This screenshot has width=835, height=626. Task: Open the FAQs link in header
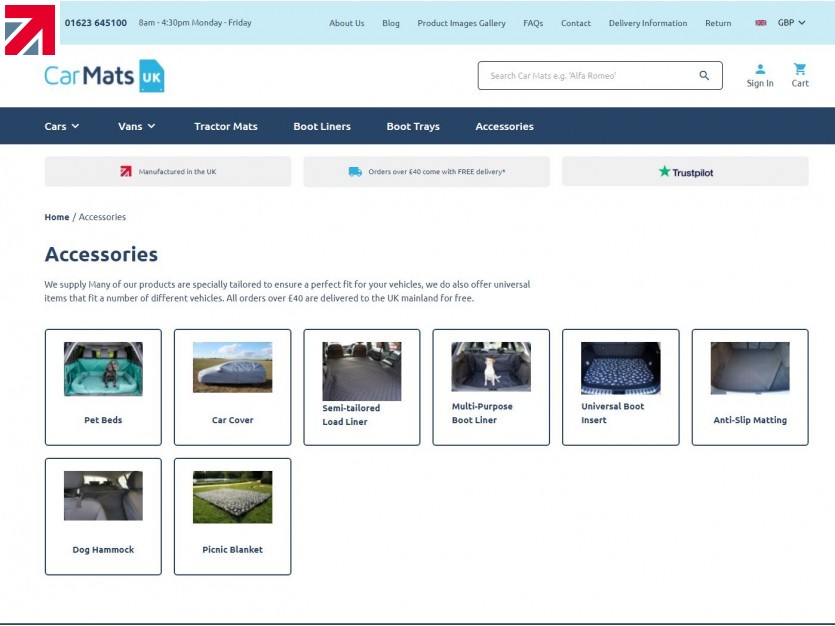click(x=533, y=23)
